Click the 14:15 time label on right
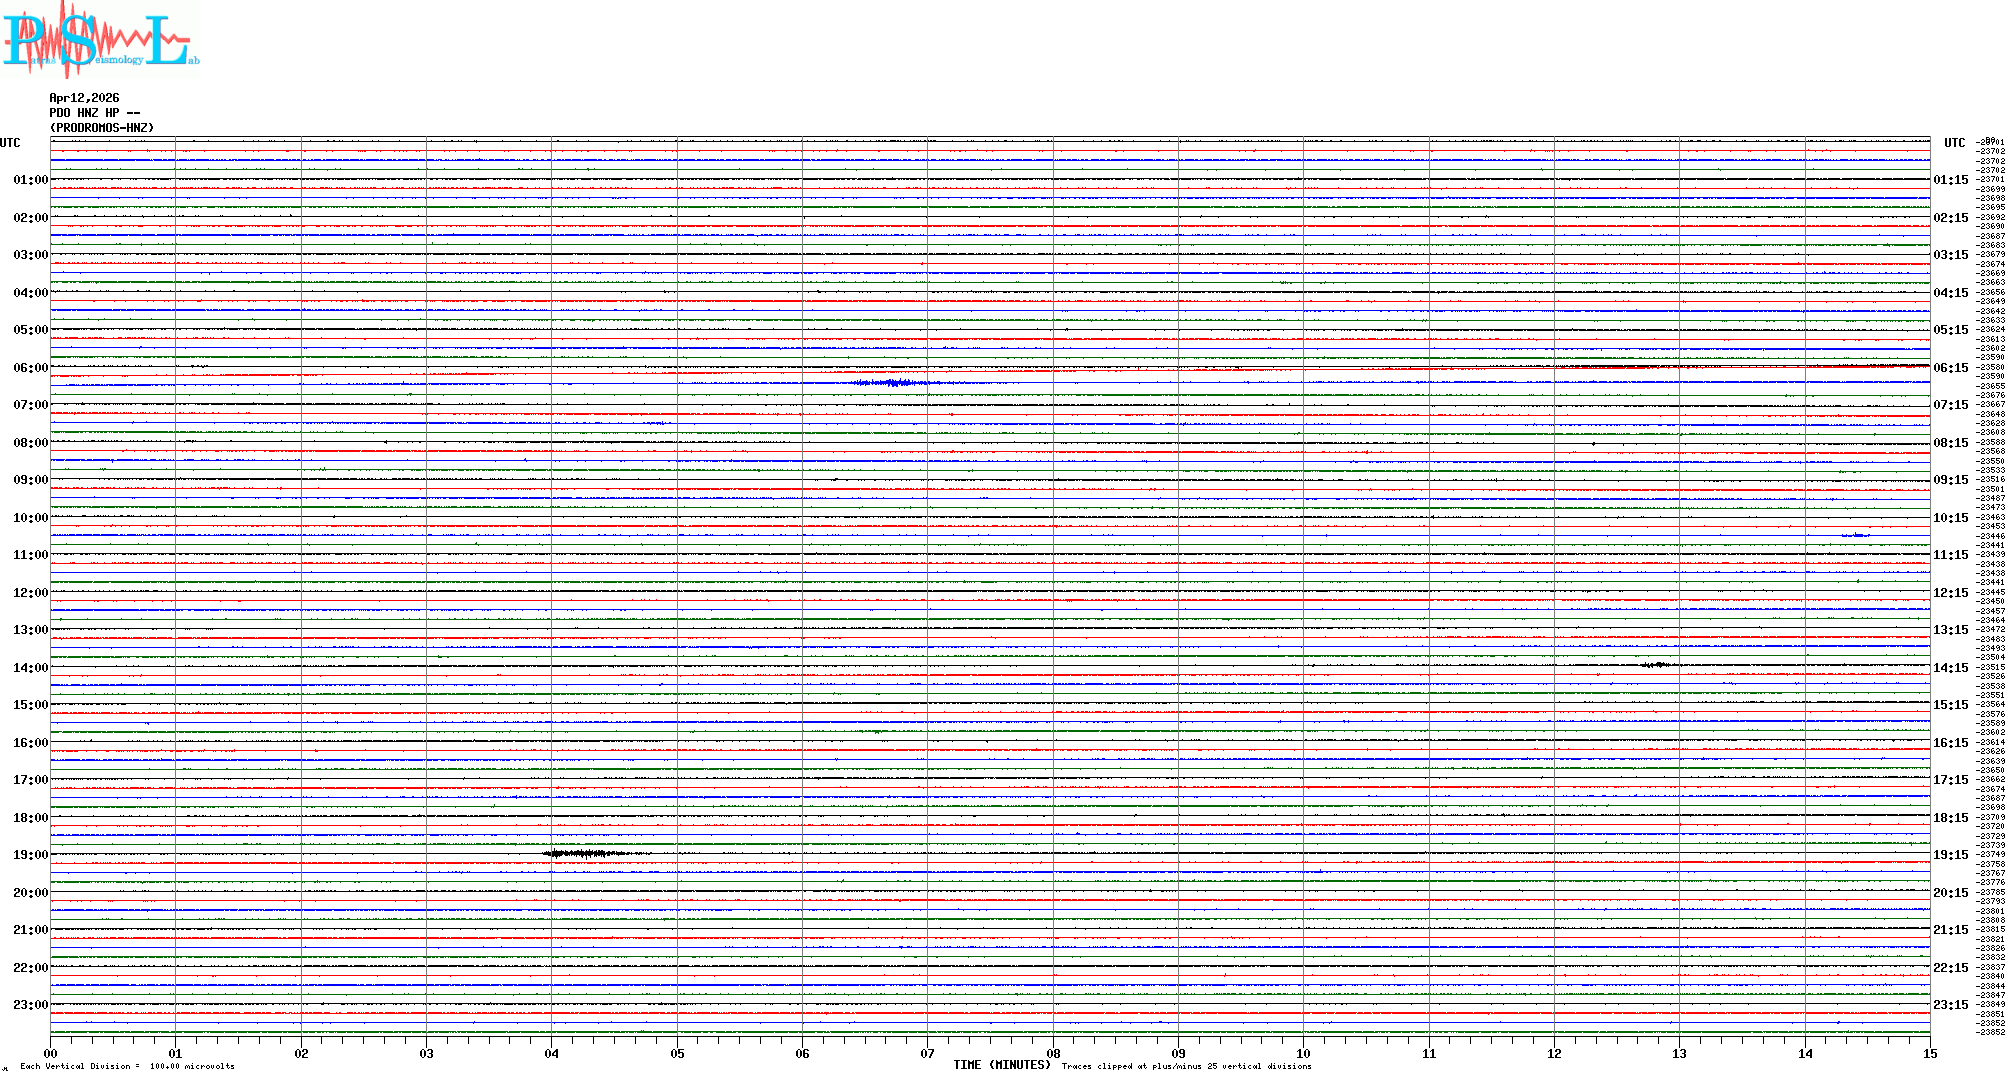This screenshot has height=1080, width=2010. coord(1950,668)
